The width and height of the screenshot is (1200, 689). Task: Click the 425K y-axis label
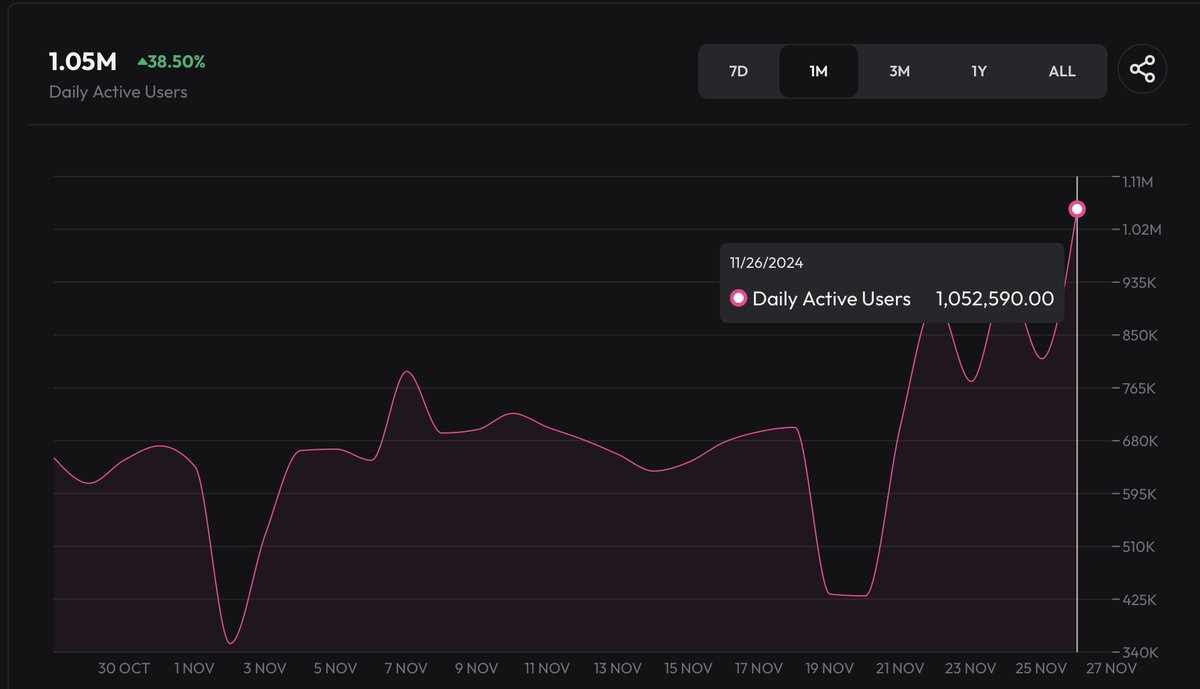click(1140, 601)
